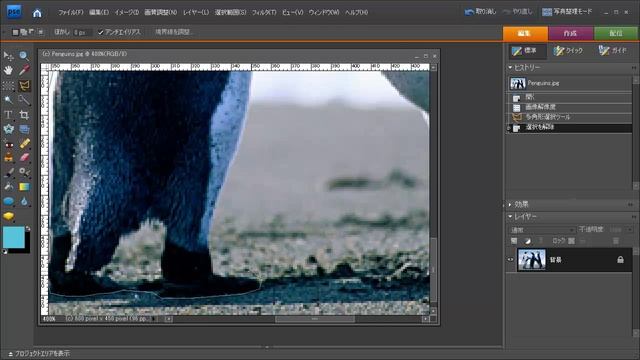
Task: Open the 不透明度 opacity dropdown arrow
Action: (x=629, y=230)
